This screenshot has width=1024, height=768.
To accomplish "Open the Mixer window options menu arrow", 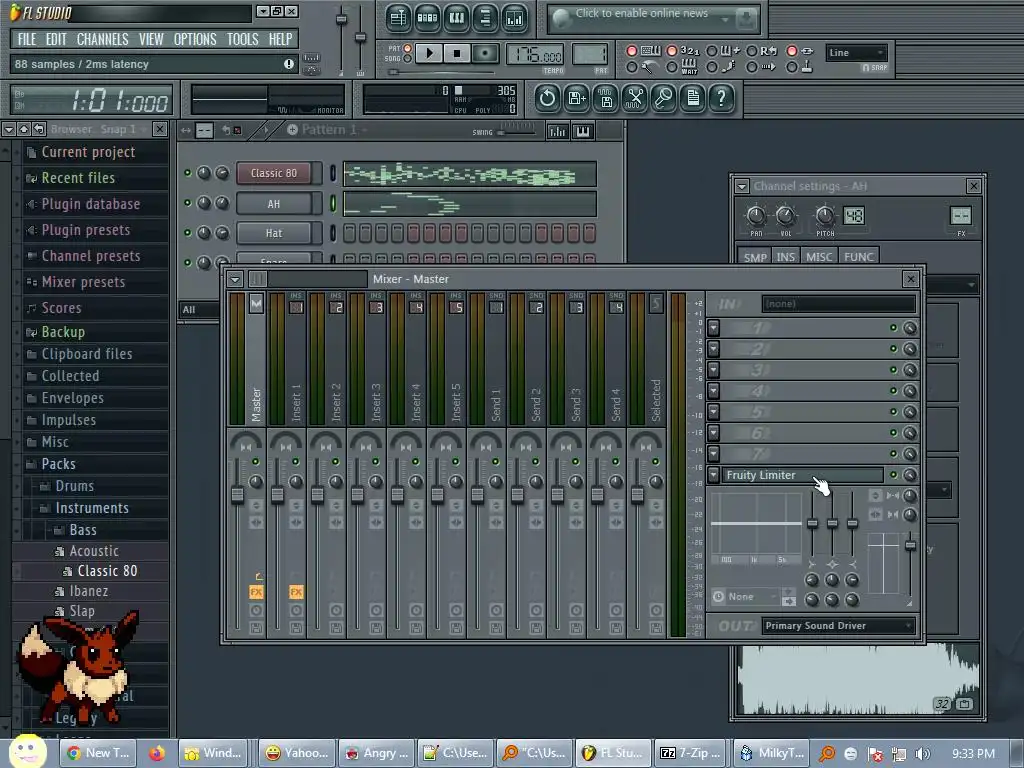I will pos(235,280).
